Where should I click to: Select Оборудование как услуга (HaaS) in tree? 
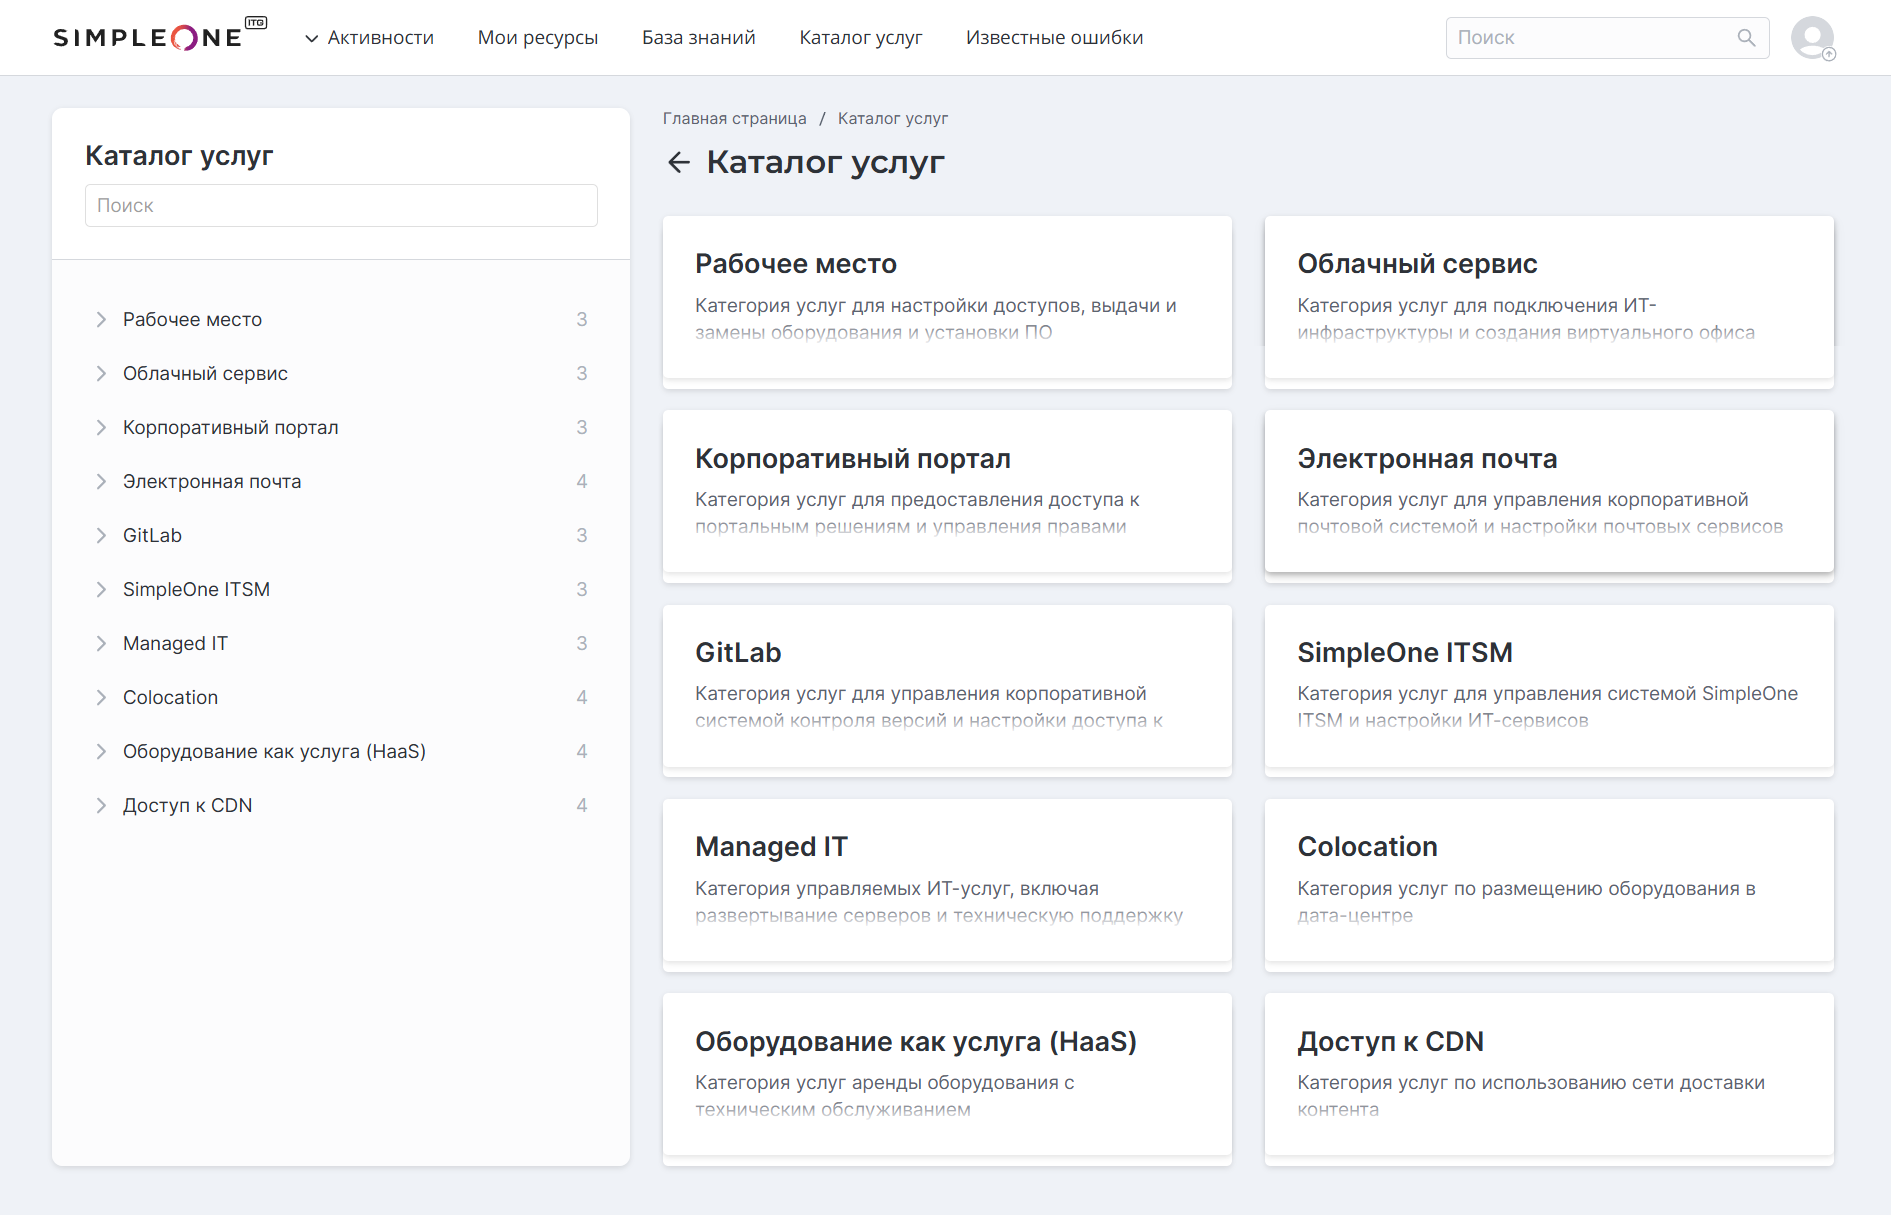point(274,751)
